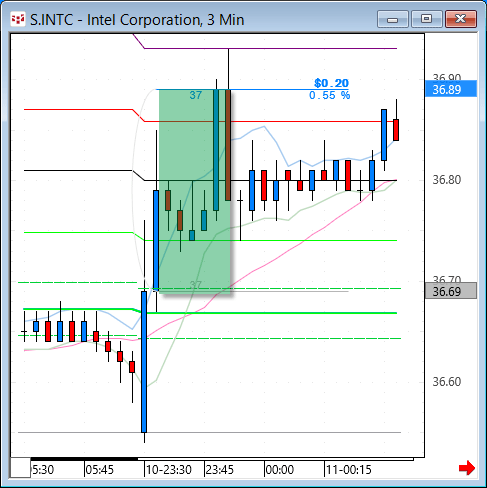Image resolution: width=487 pixels, height=488 pixels.
Task: Click the black horizontal scrollbar segment
Action: tap(84, 459)
